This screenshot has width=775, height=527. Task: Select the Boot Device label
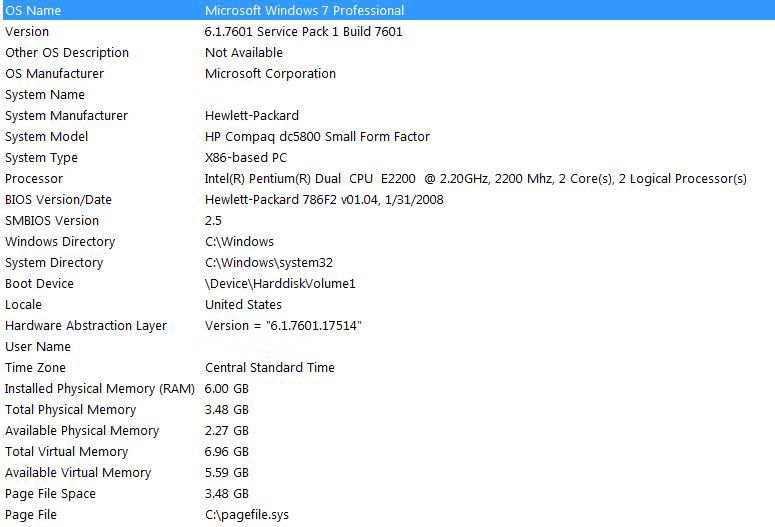pyautogui.click(x=40, y=284)
